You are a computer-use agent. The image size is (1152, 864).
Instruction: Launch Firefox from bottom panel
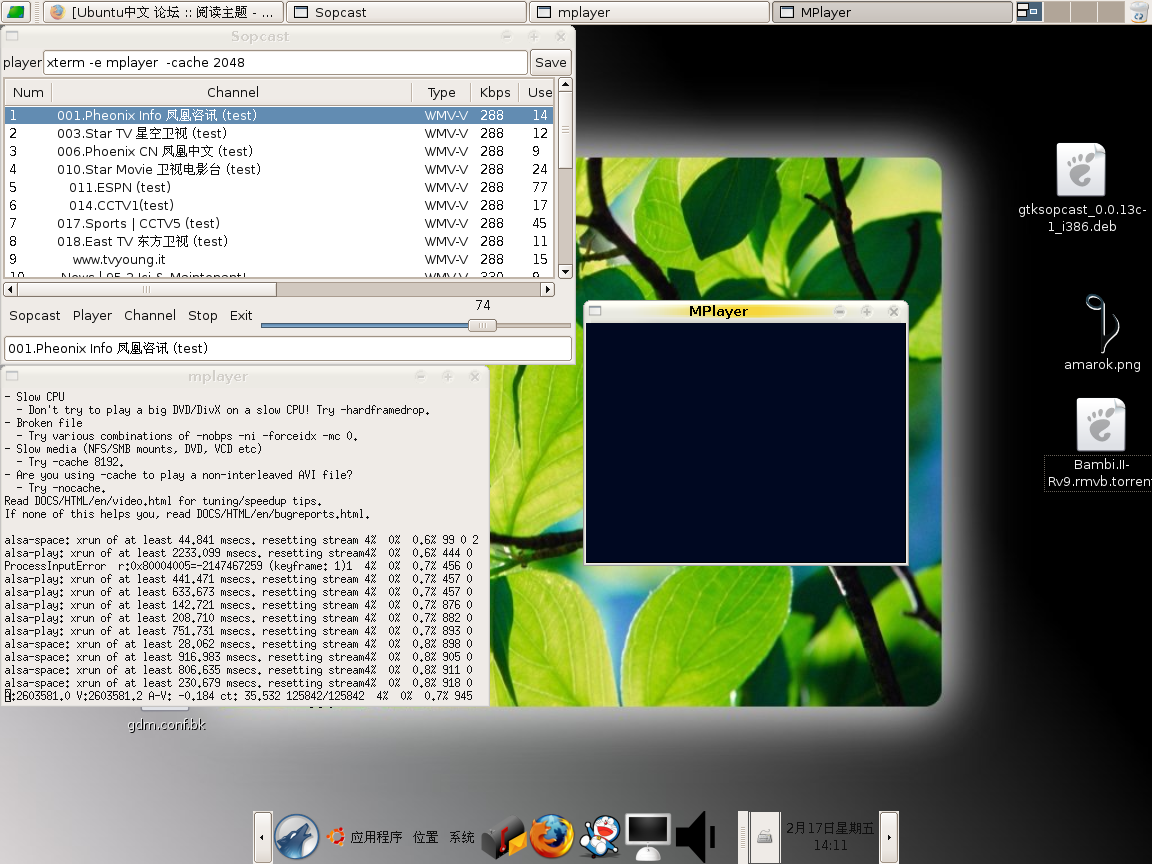tap(551, 836)
